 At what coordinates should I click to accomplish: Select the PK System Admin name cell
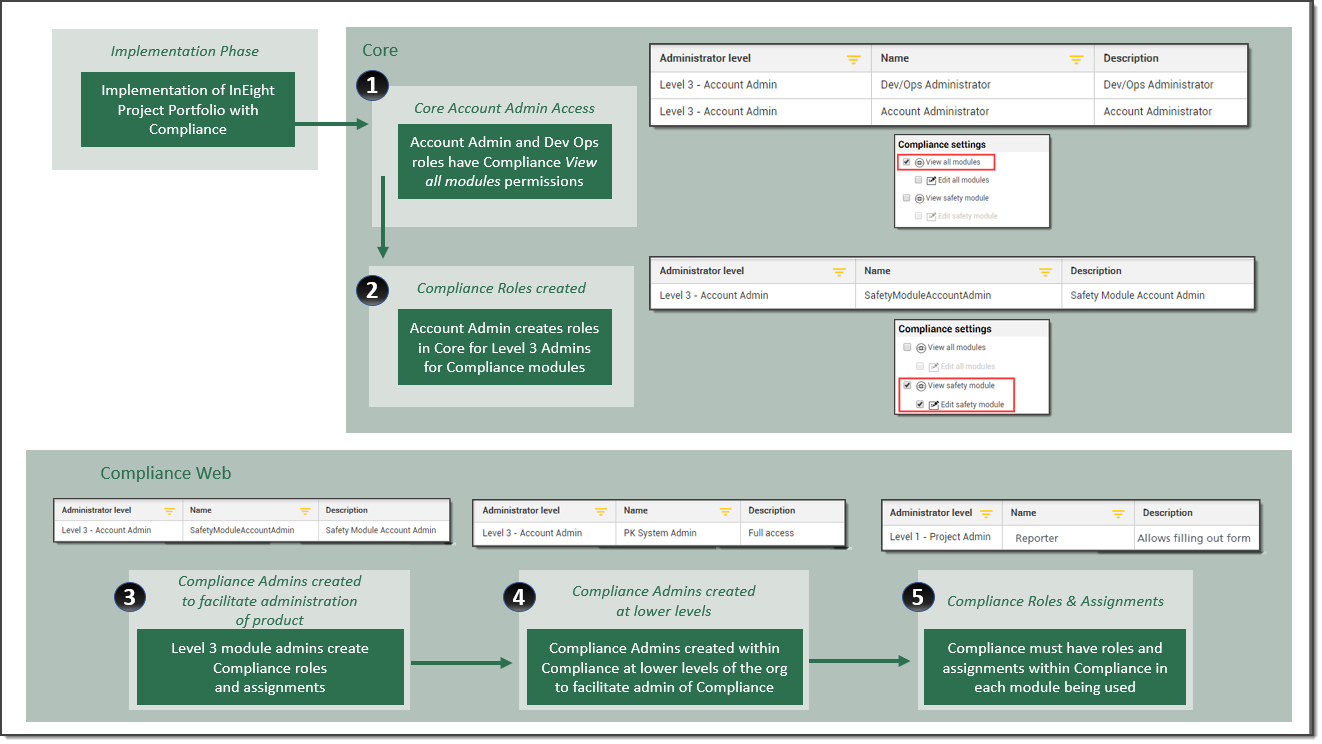pos(660,533)
